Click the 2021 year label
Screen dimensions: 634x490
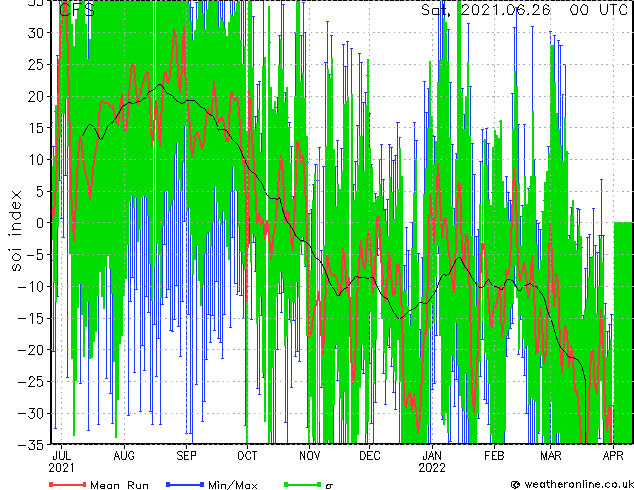pyautogui.click(x=61, y=468)
